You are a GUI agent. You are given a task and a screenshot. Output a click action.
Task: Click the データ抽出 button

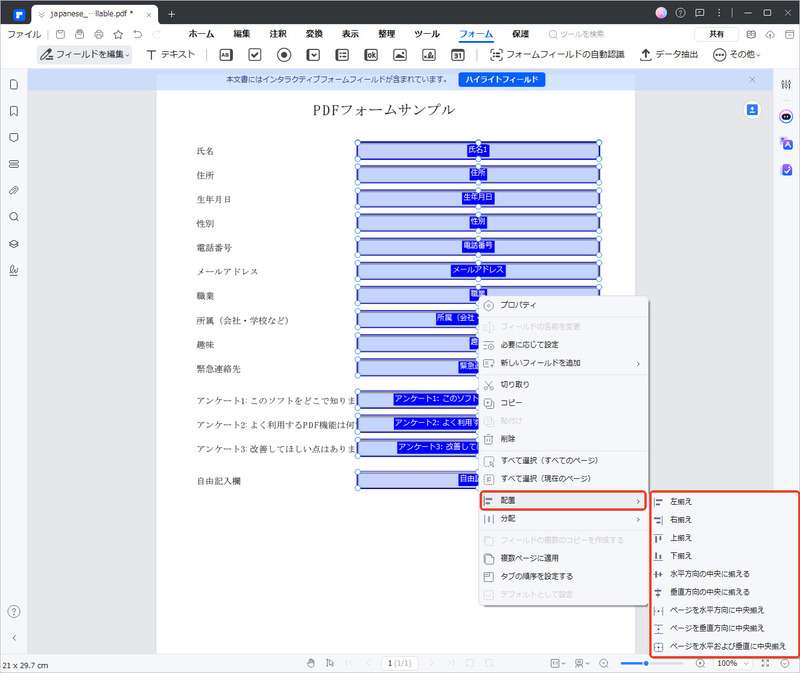[669, 54]
